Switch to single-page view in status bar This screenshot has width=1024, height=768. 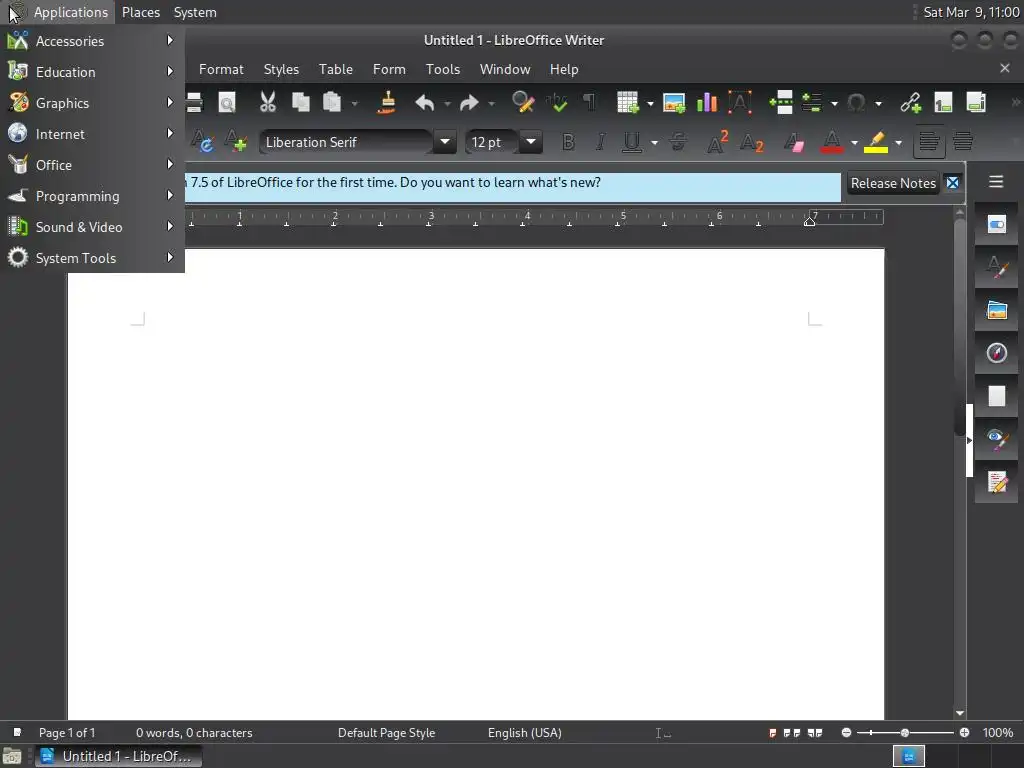point(773,733)
